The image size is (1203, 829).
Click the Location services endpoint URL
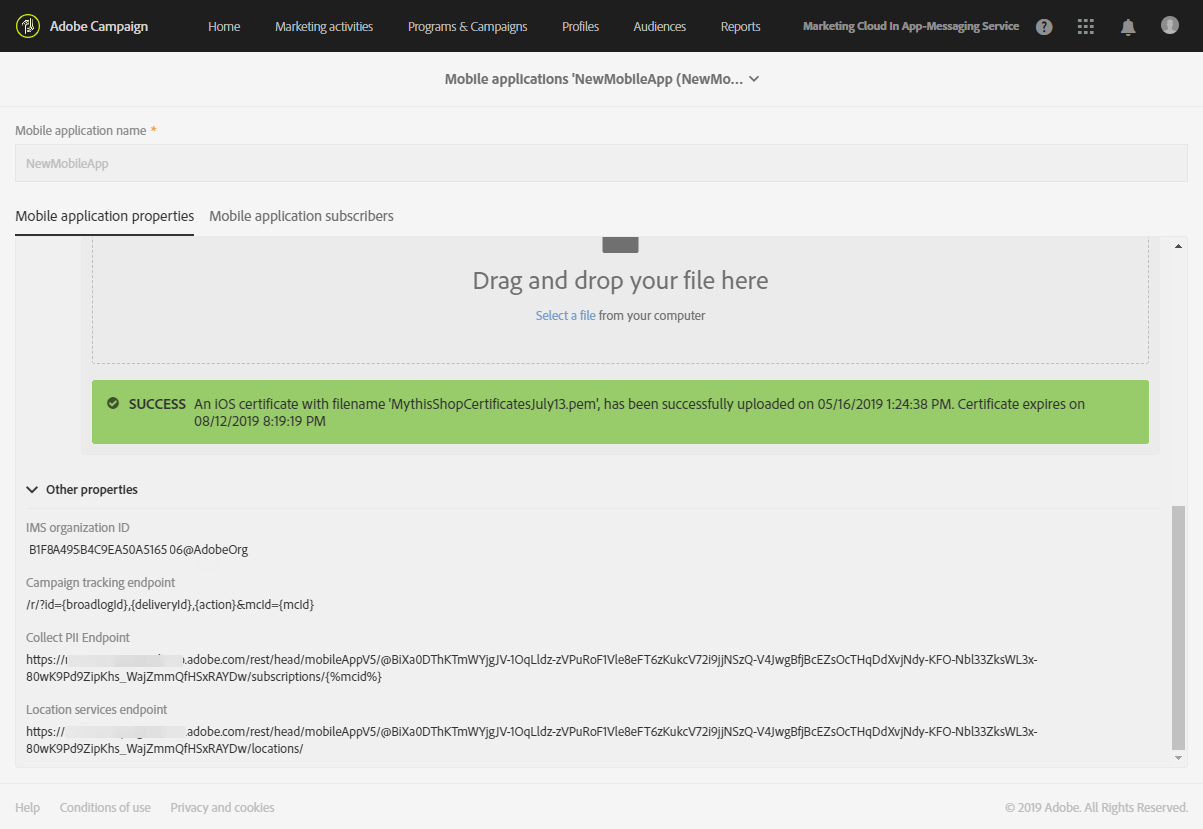[x=531, y=740]
